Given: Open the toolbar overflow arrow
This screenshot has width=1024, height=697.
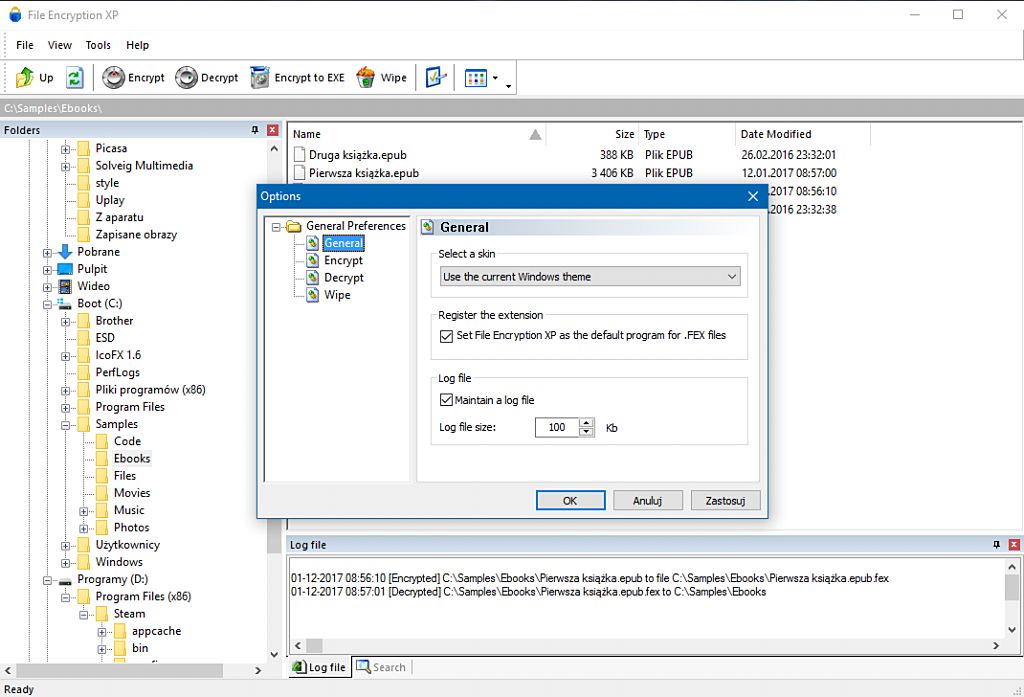Looking at the screenshot, I should pos(508,86).
